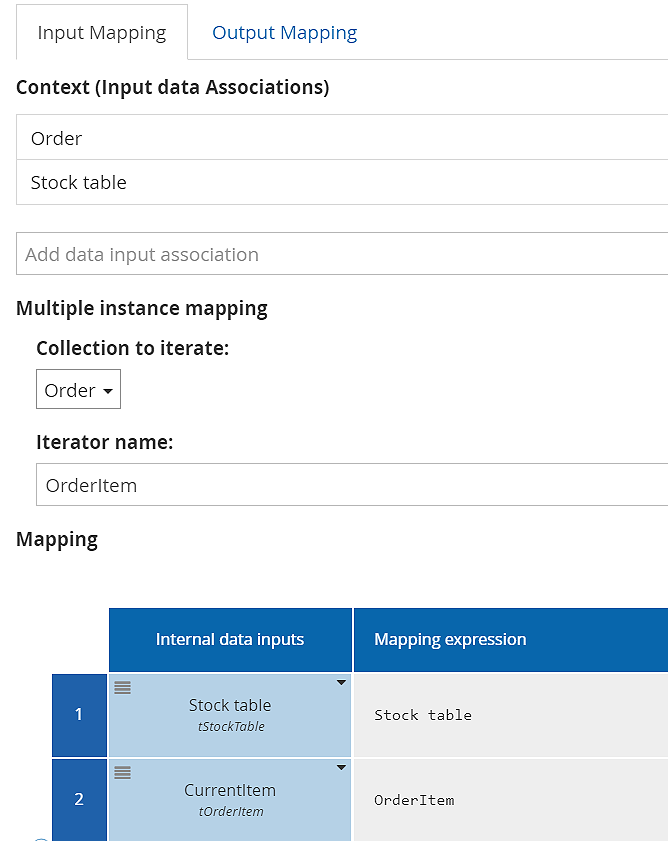Switch to the Input Mapping tab
This screenshot has width=668, height=841.
click(x=102, y=32)
